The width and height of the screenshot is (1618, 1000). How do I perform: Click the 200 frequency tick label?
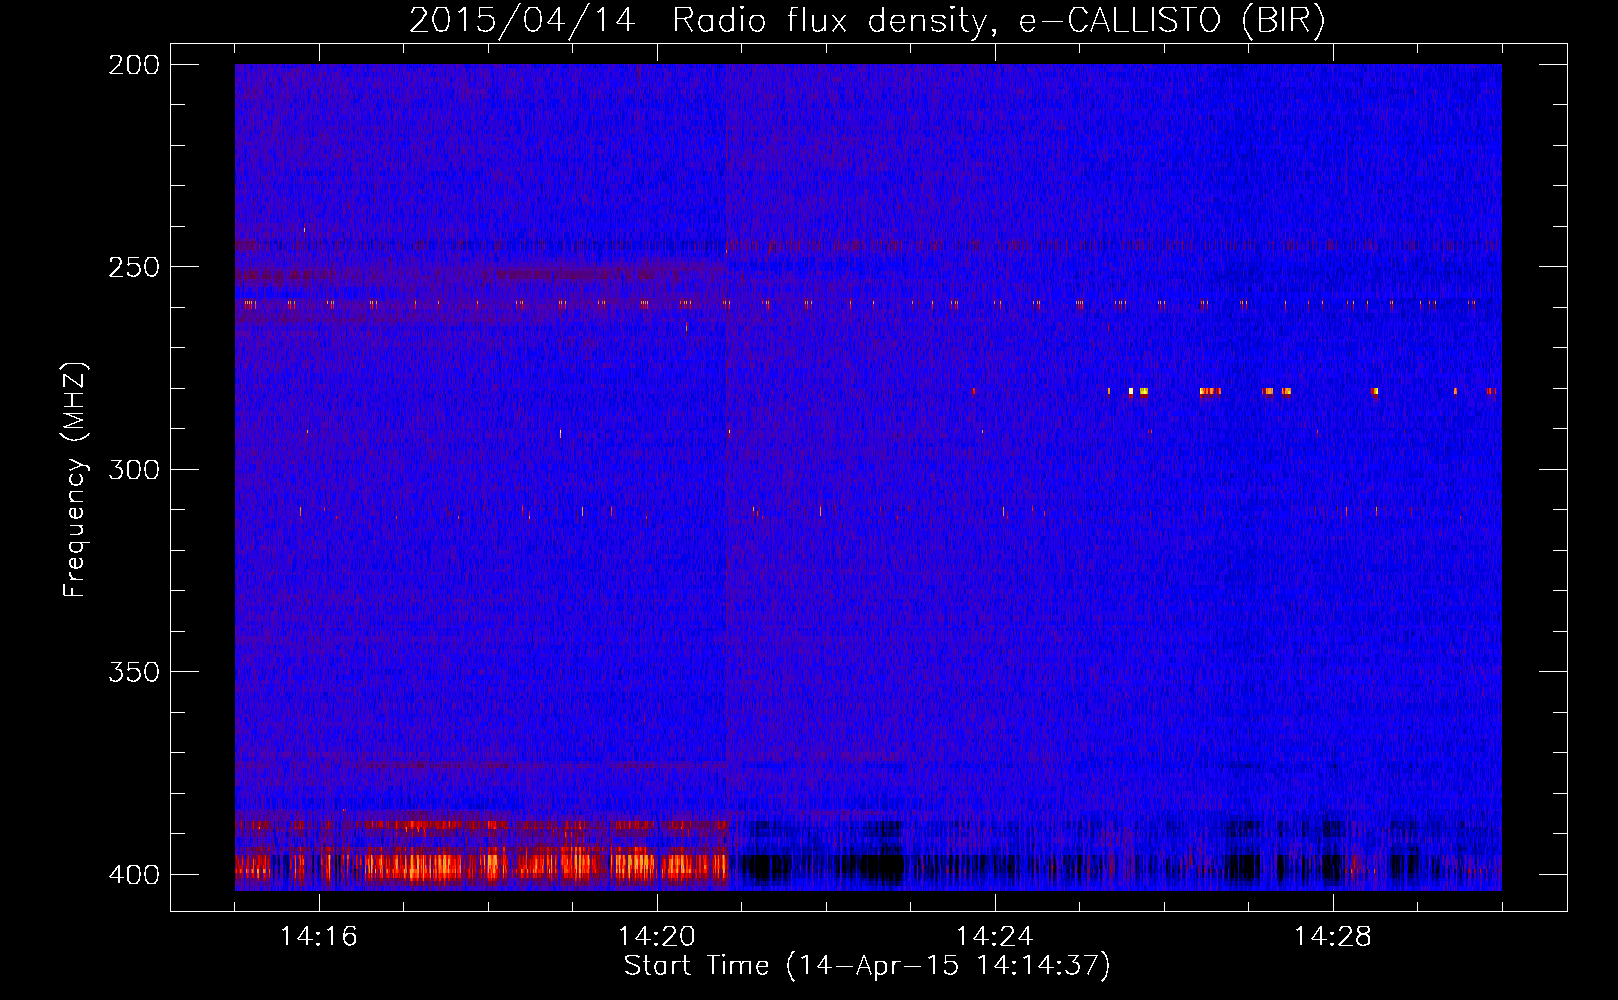pyautogui.click(x=134, y=65)
